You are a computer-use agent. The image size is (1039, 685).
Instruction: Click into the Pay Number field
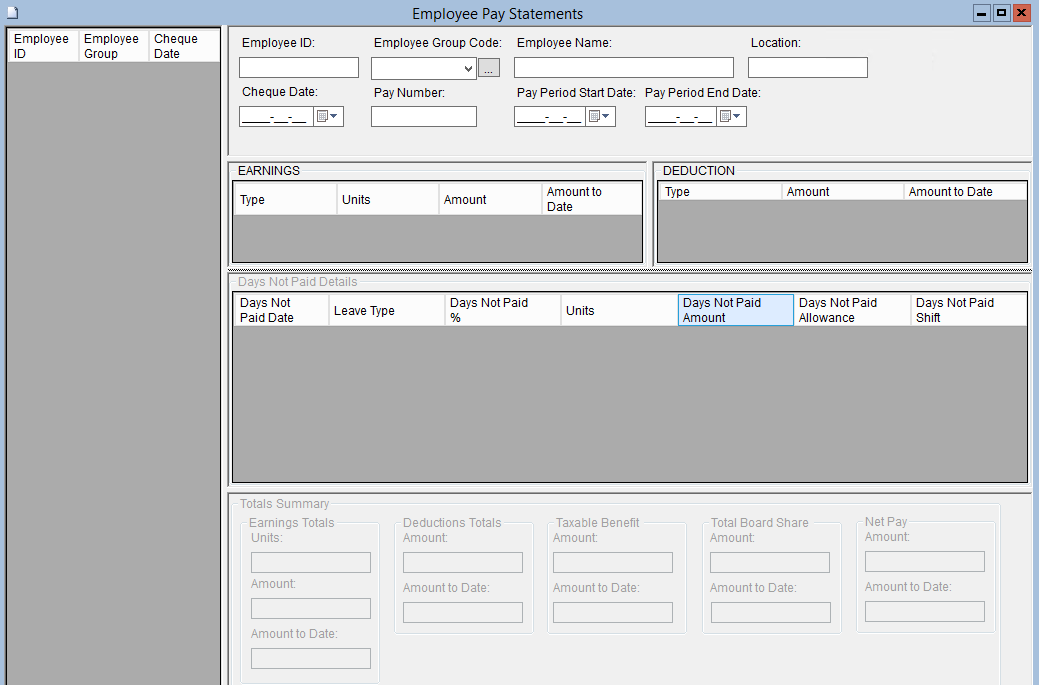[423, 117]
